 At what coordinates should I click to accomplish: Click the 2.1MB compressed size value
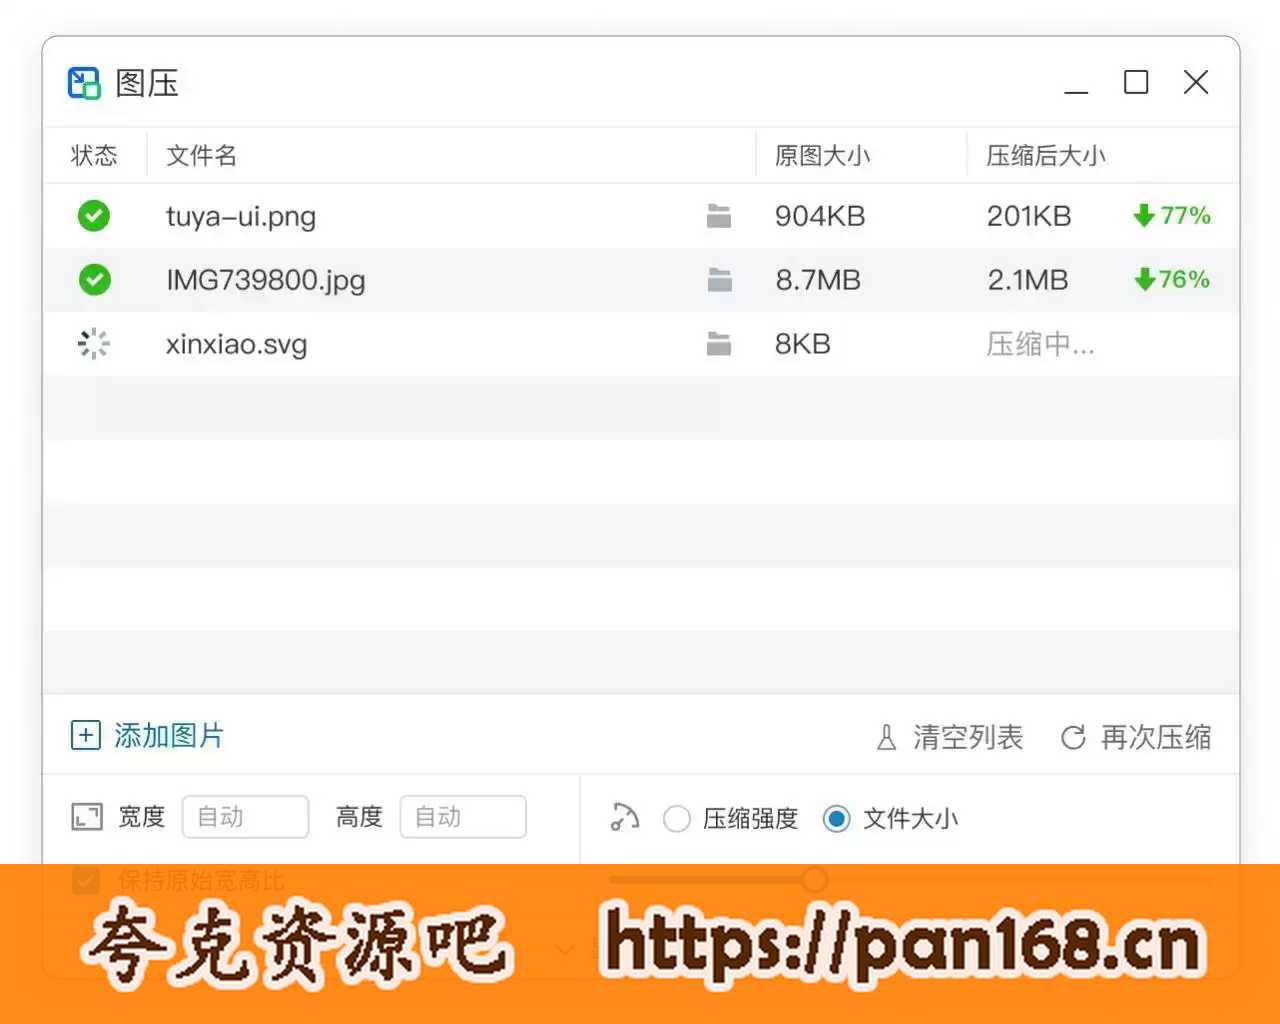(1028, 280)
